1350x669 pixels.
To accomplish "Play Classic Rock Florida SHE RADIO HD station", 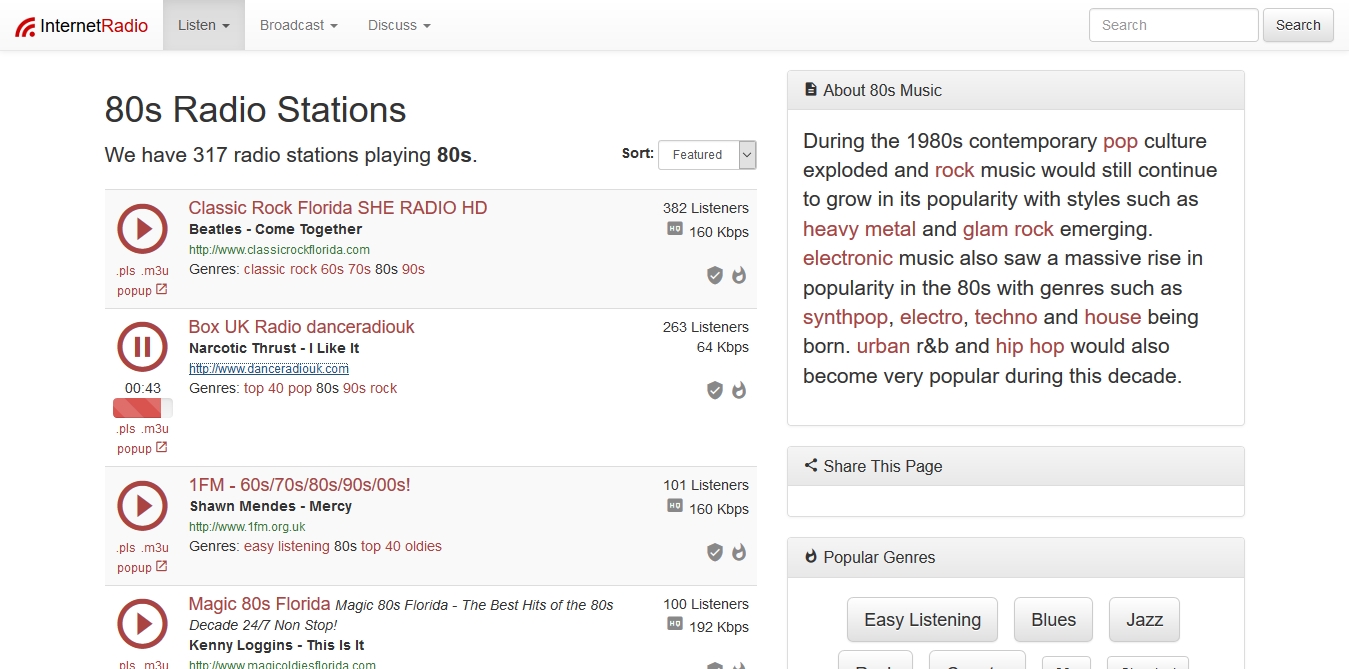I will click(143, 229).
